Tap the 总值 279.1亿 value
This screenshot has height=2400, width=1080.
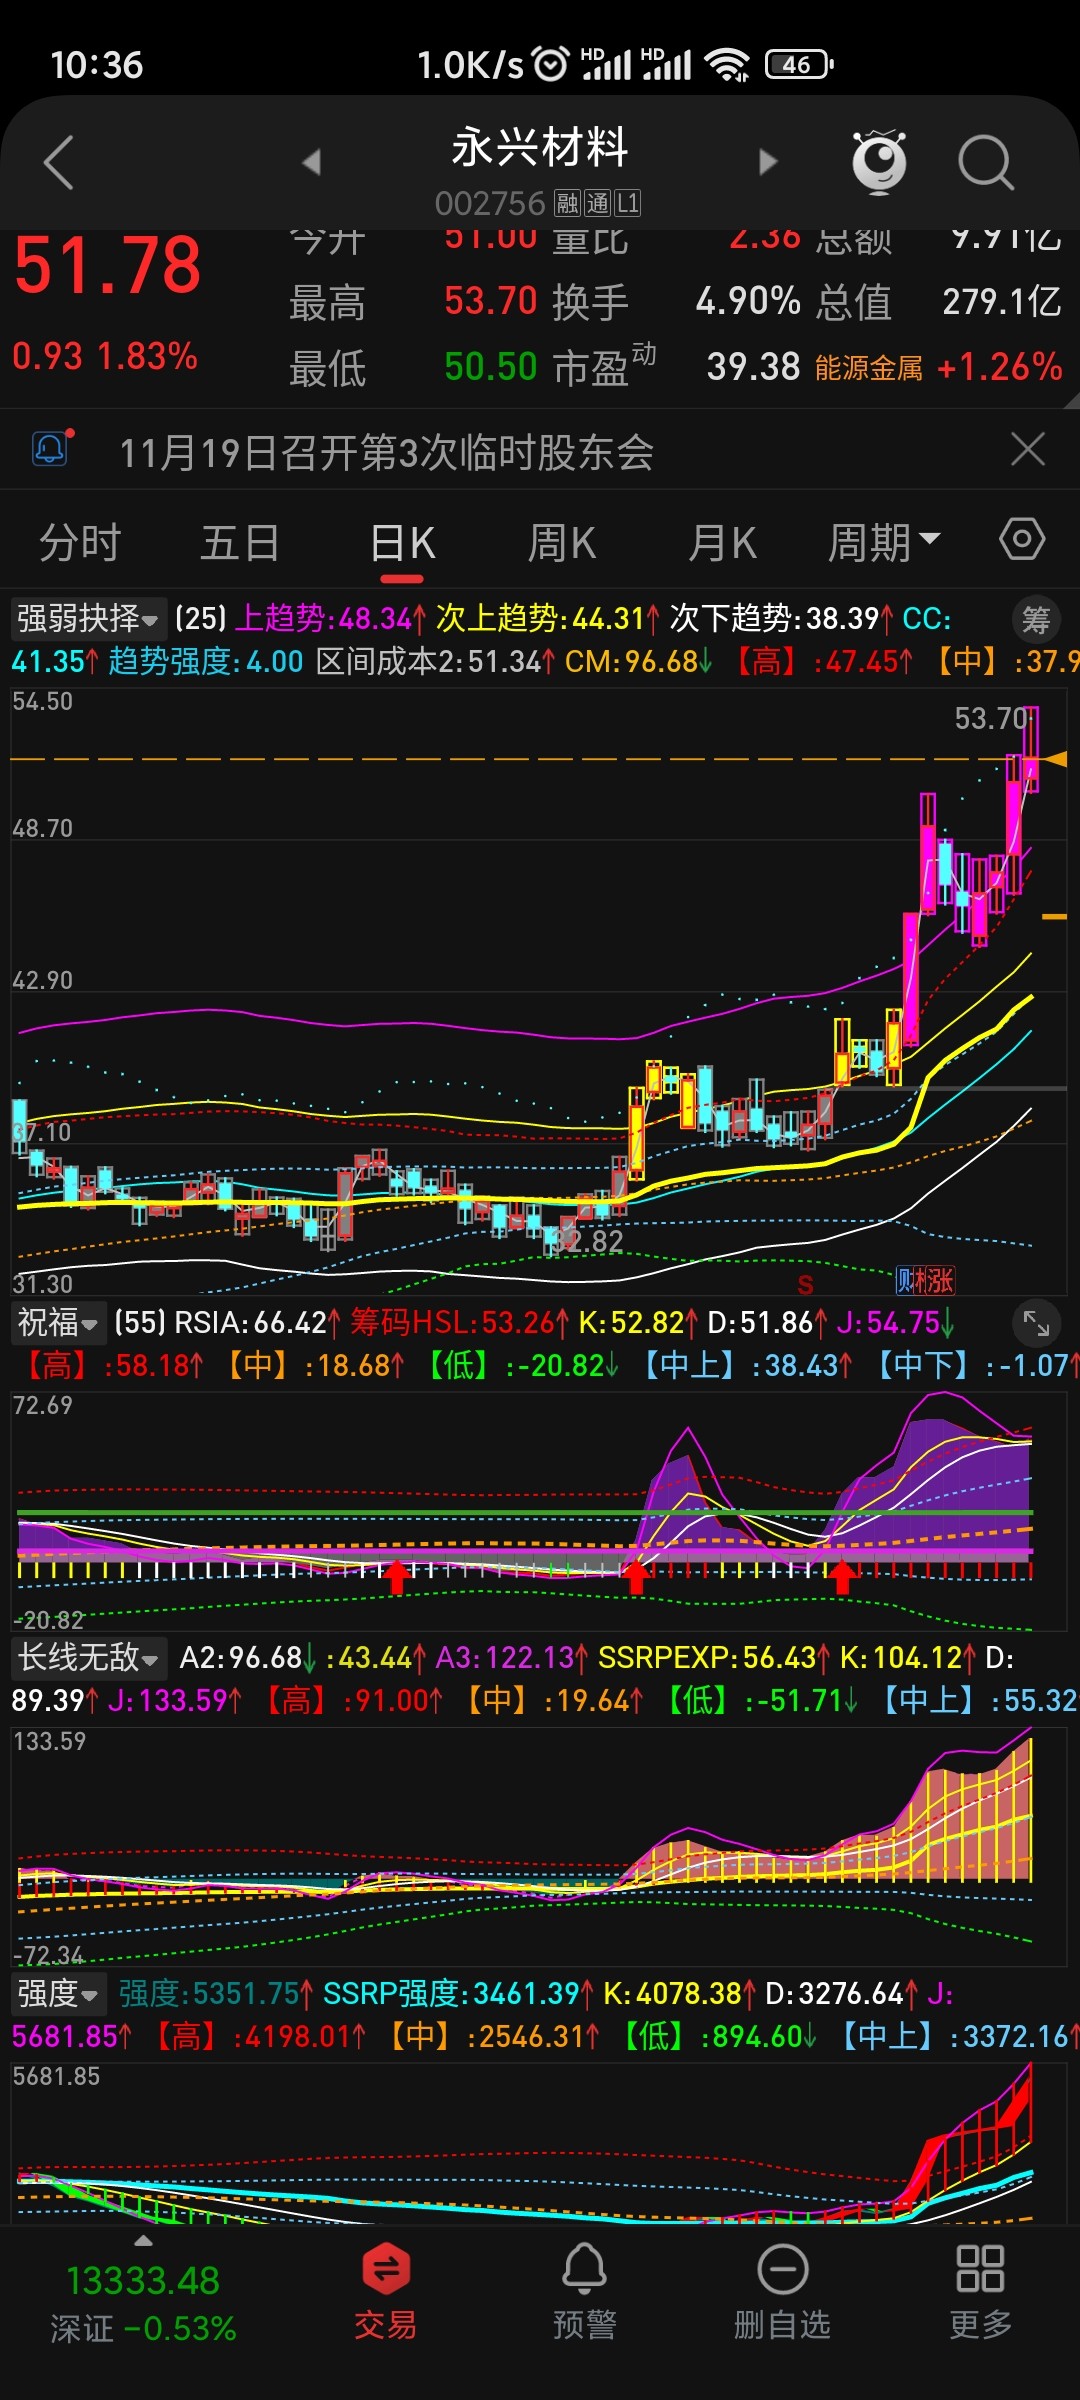point(938,301)
